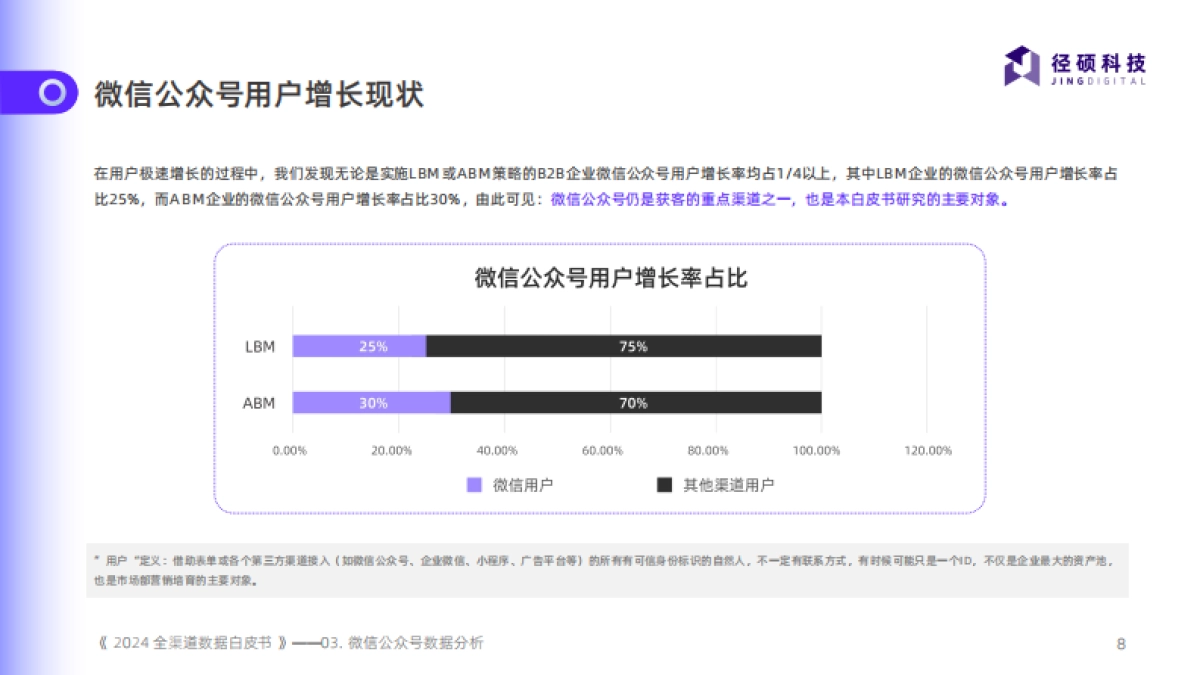Screen dimensions: 1200x675
Task: Open the highlighted link 微信公众号仍是获客的重点渠道之一
Action: 670,201
